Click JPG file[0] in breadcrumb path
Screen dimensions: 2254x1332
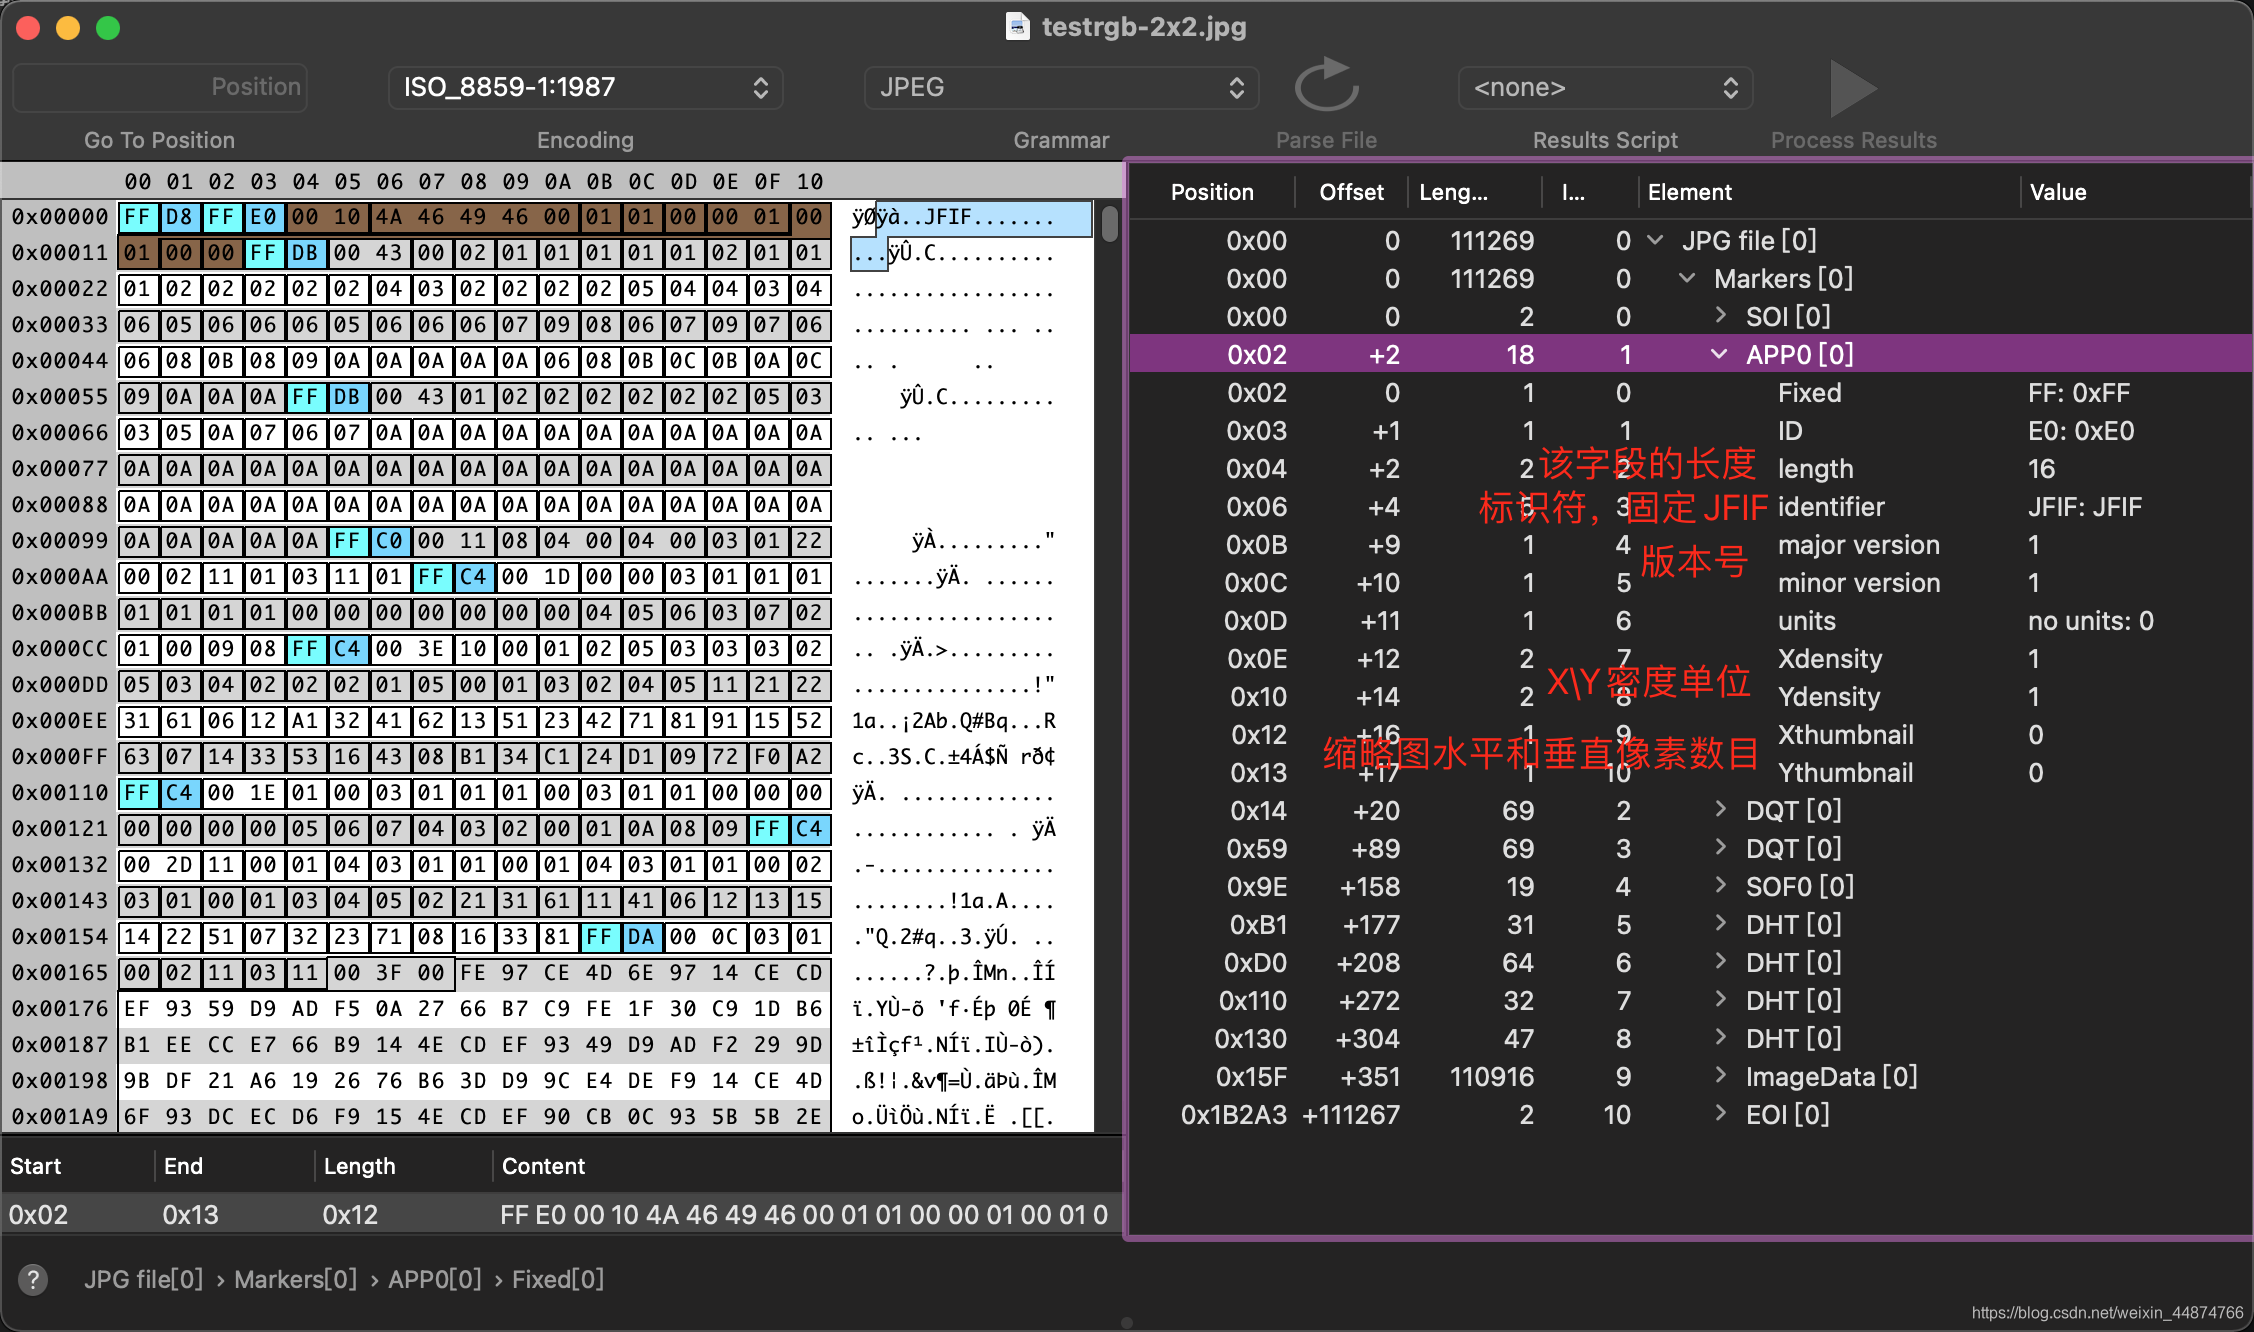coord(144,1279)
